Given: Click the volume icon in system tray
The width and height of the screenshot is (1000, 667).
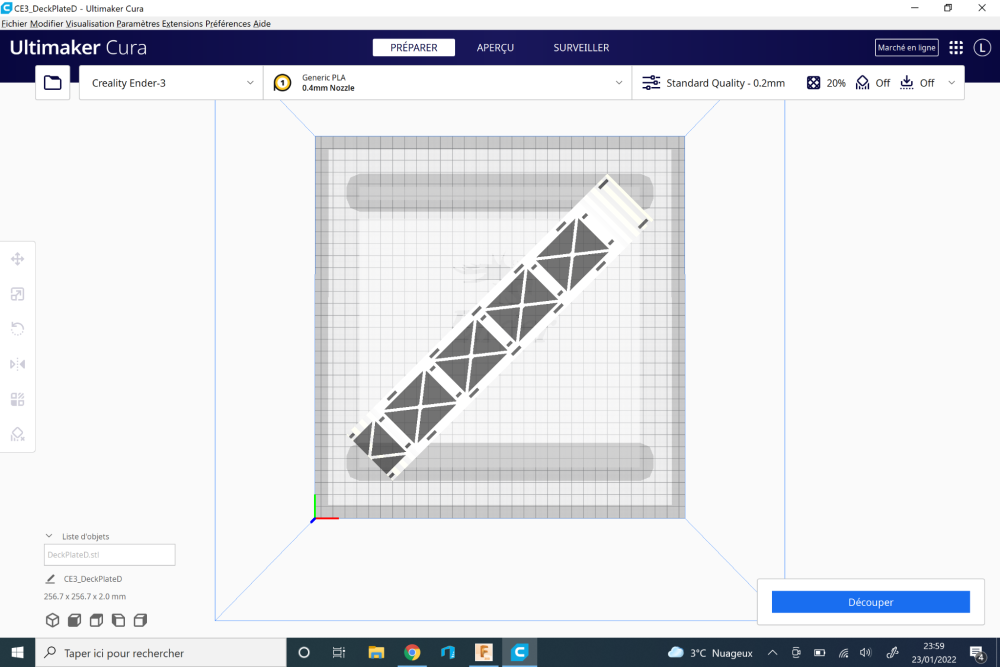Looking at the screenshot, I should coord(865,653).
